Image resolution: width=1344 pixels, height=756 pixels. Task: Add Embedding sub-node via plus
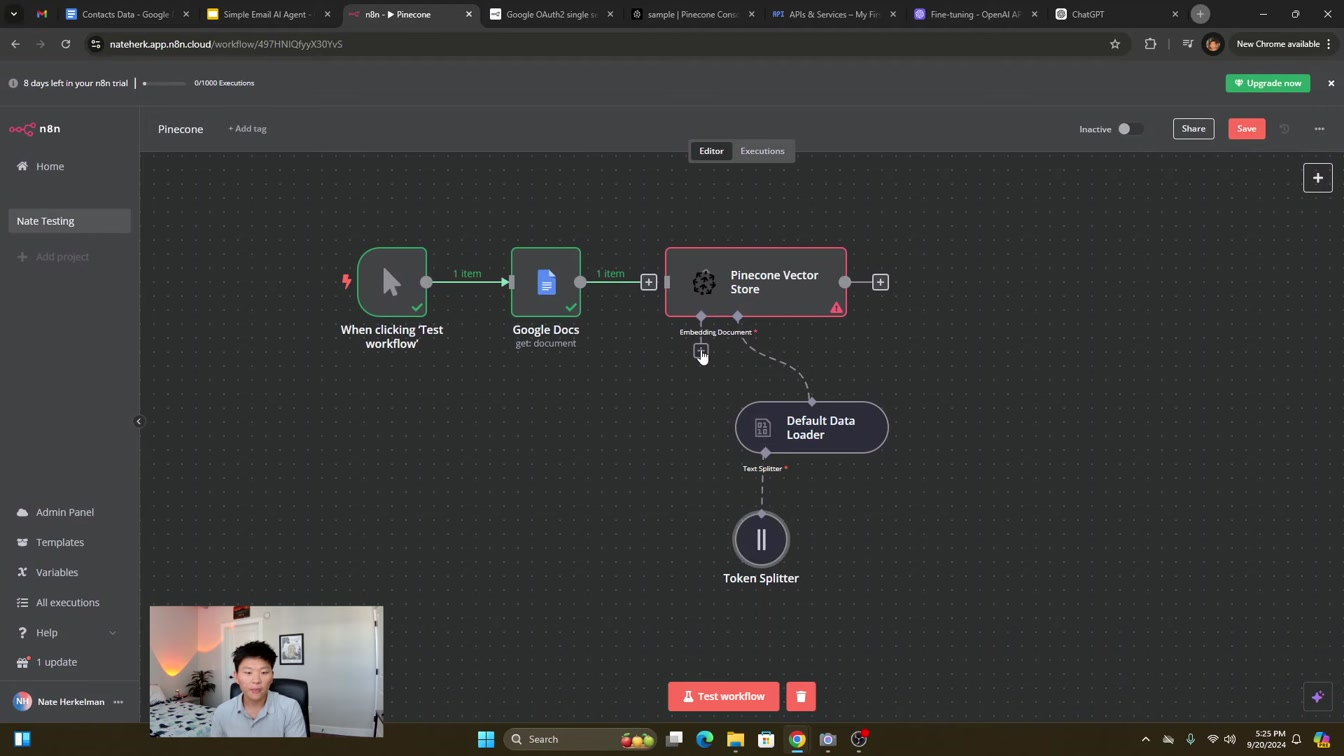pos(701,351)
